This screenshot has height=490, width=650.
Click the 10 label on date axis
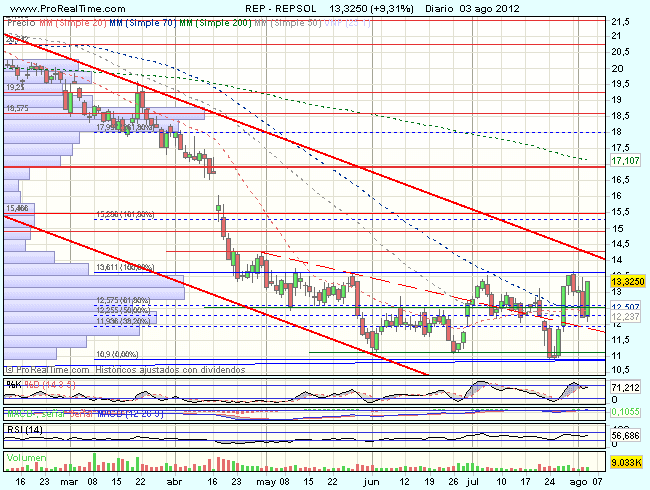(501, 482)
